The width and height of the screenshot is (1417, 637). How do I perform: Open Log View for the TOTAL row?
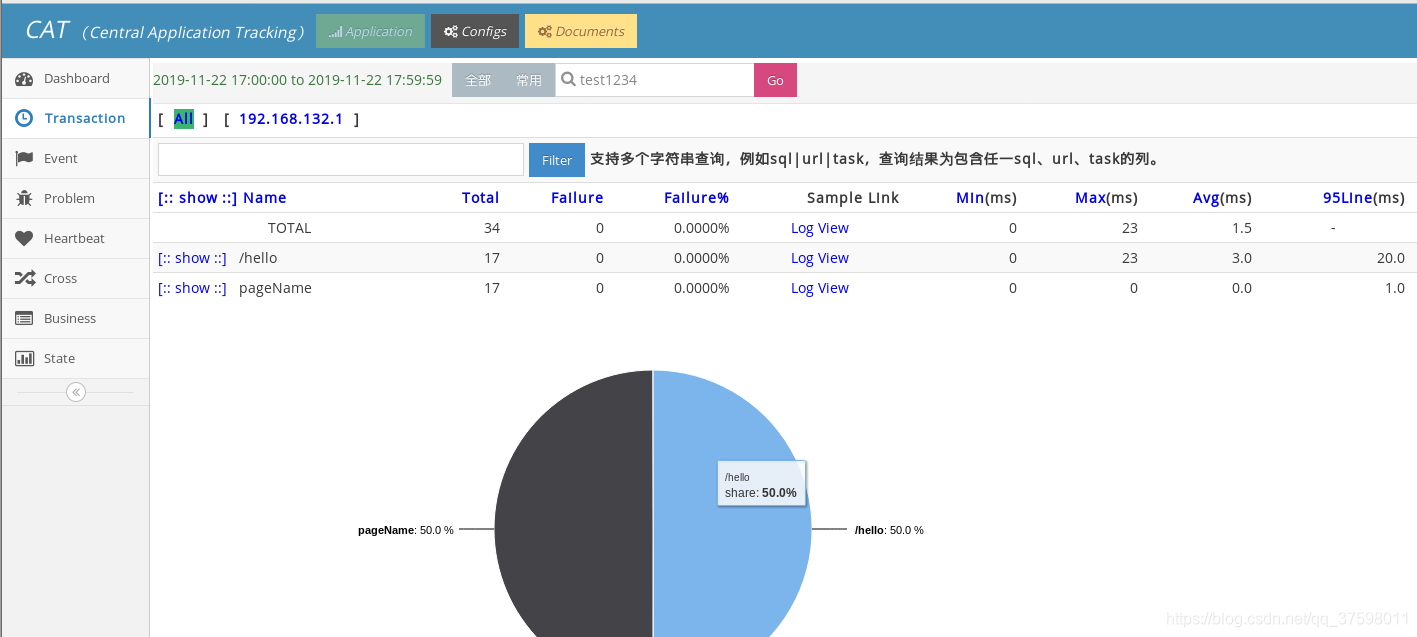[819, 227]
